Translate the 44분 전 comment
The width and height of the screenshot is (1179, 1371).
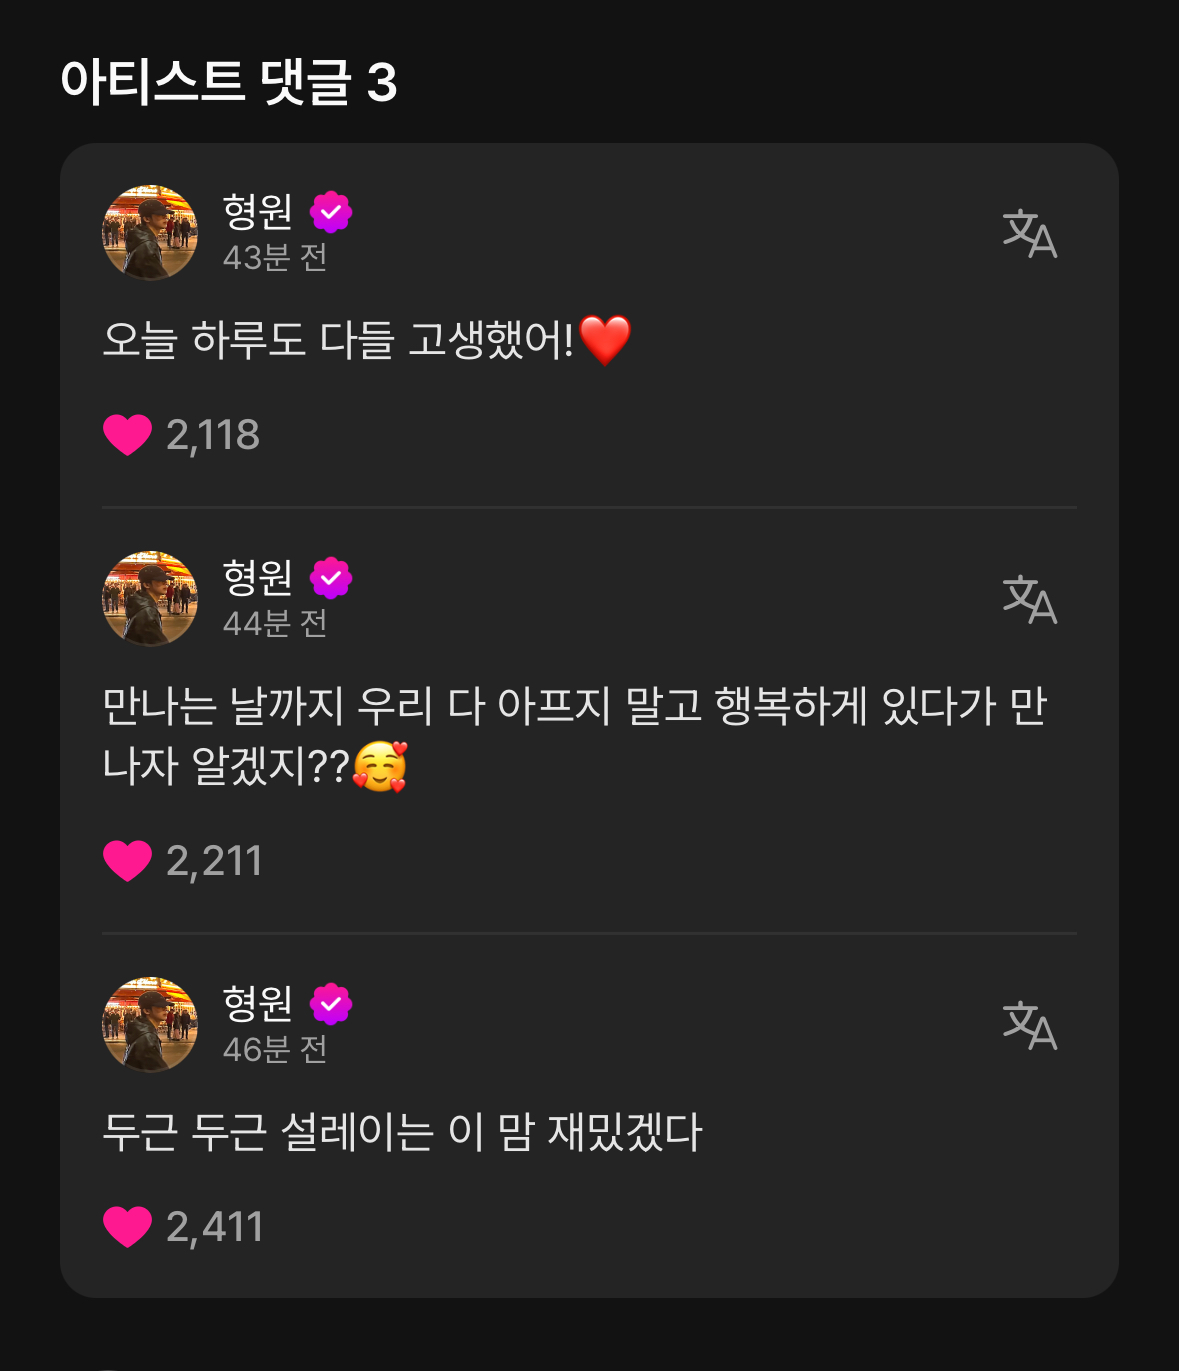tap(1029, 599)
